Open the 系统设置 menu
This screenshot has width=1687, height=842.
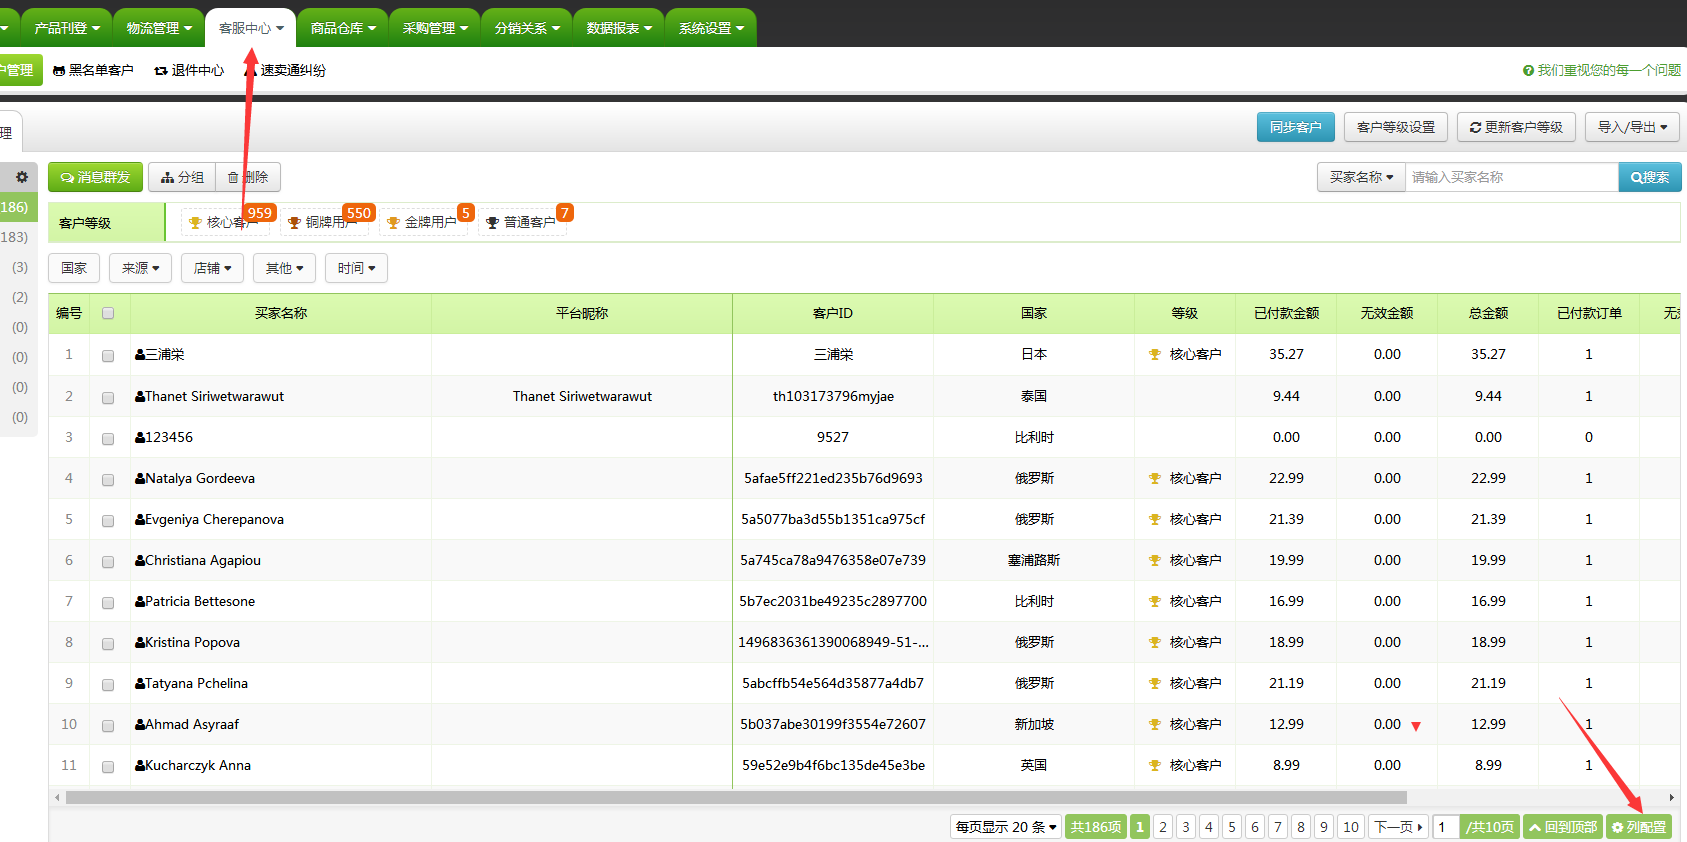click(x=711, y=28)
